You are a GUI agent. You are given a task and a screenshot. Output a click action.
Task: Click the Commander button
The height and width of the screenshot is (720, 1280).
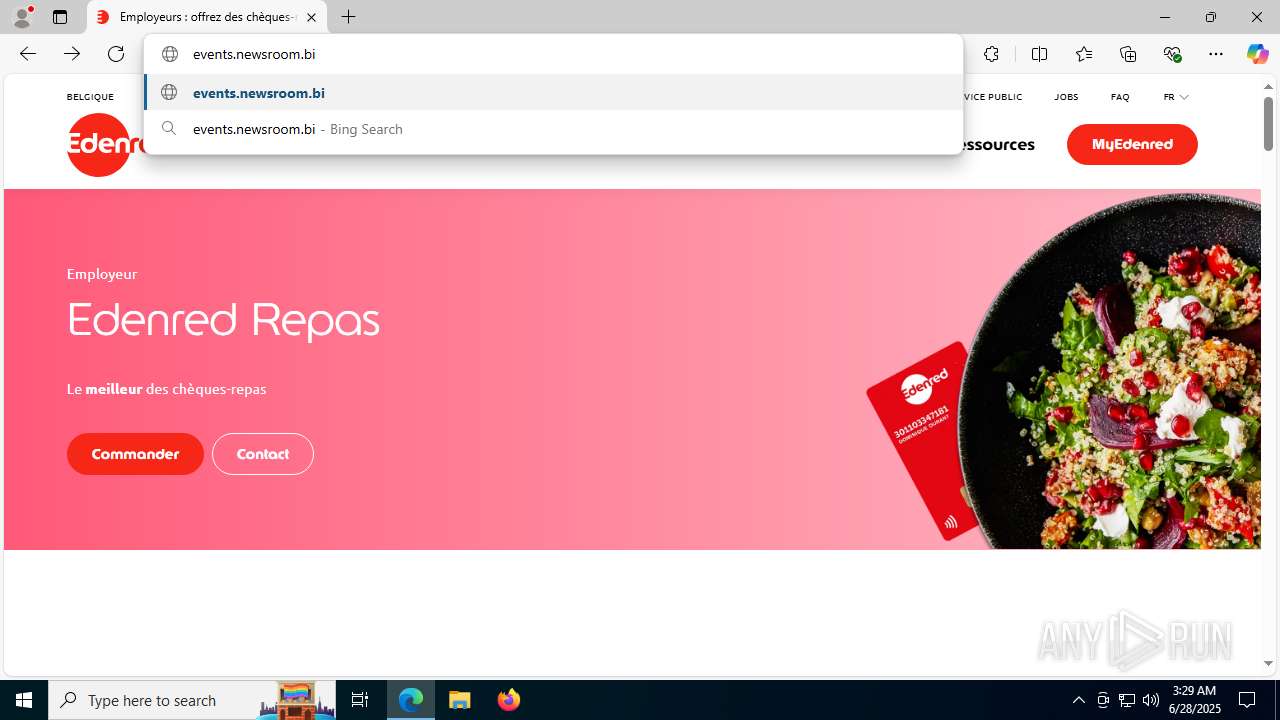(x=135, y=454)
